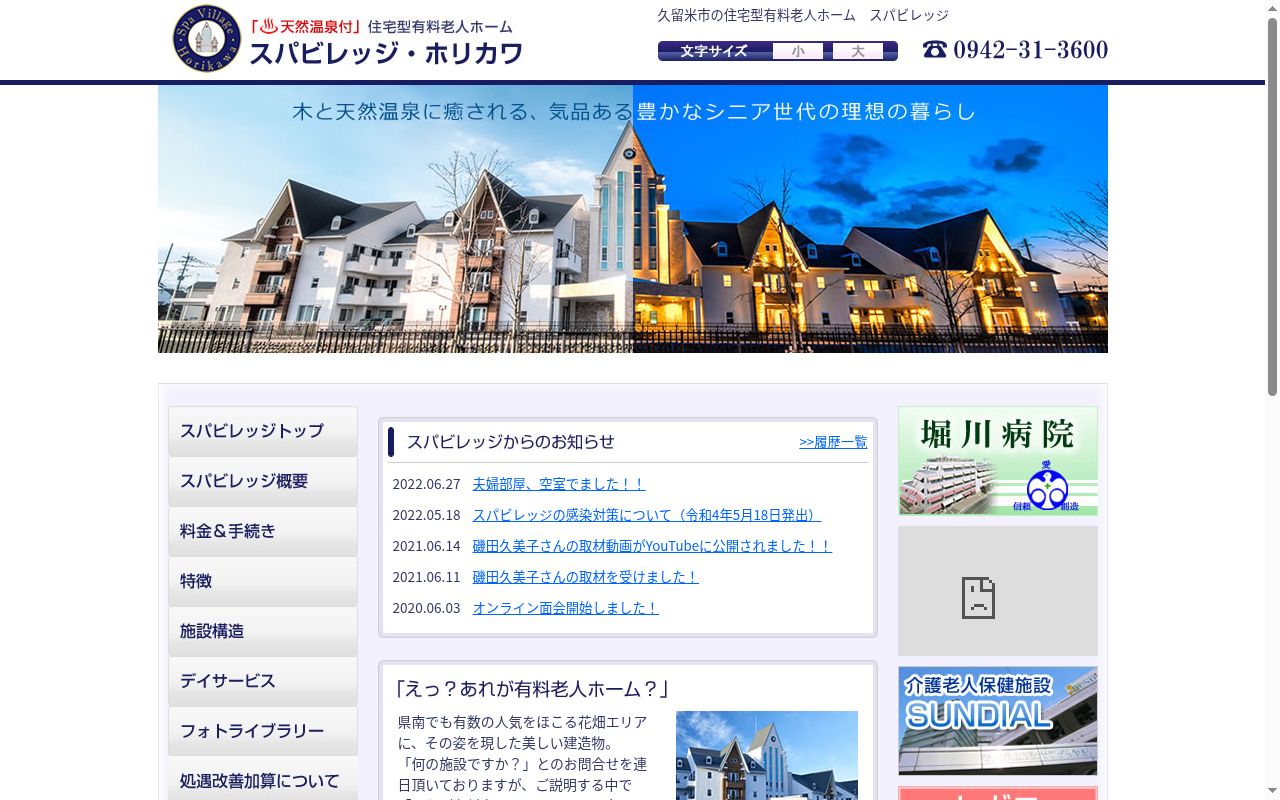Click the スパビレッジ・ホリカワ site title
This screenshot has width=1280, height=800.
coord(386,53)
